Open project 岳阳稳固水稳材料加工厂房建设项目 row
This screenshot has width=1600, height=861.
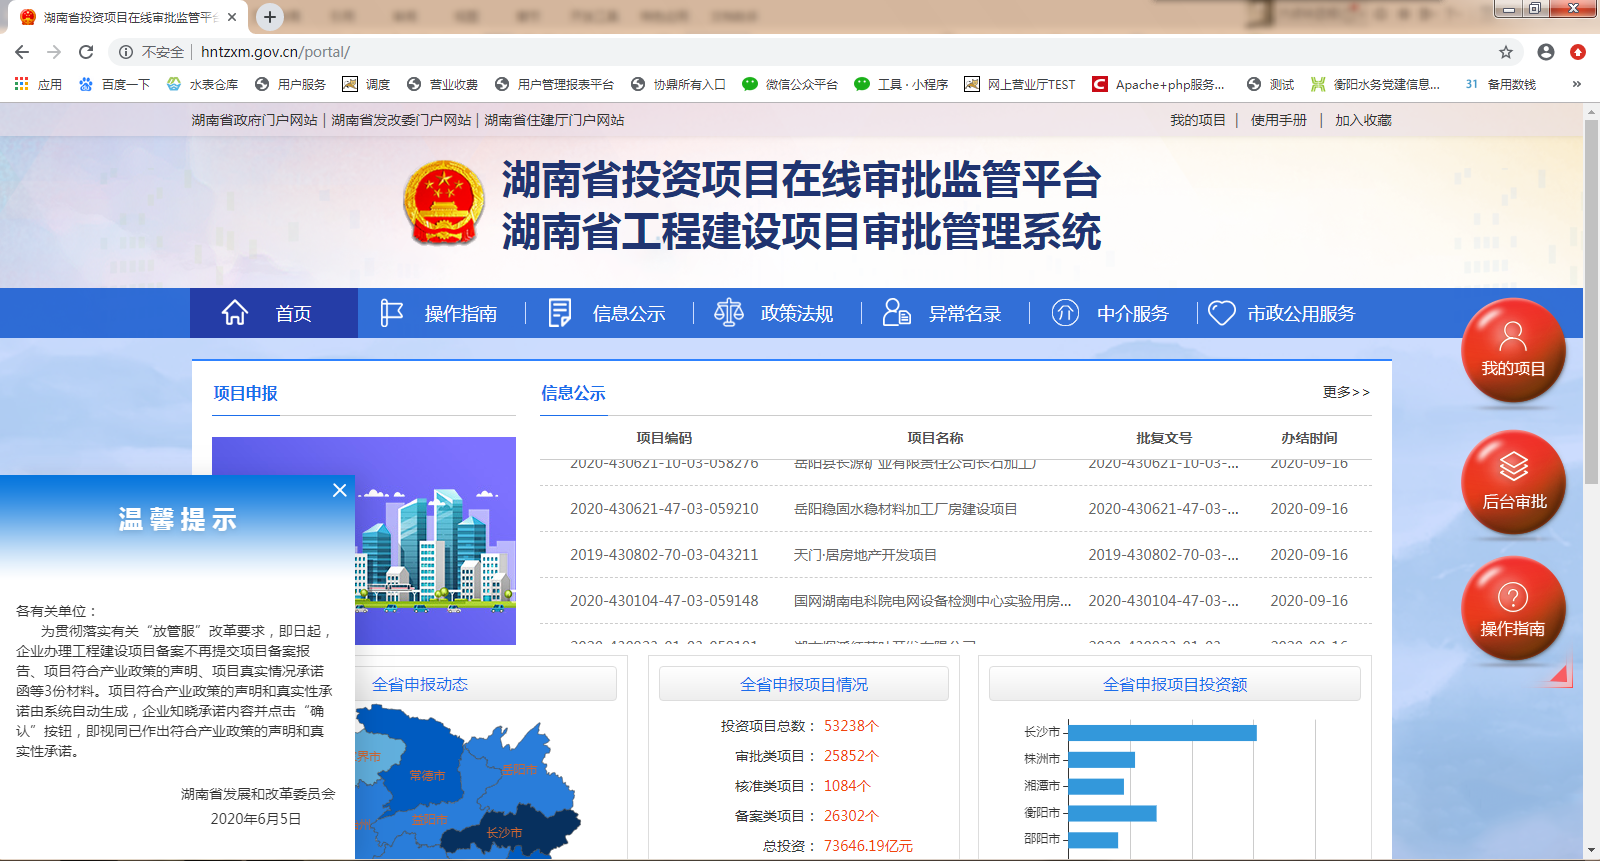pos(905,509)
